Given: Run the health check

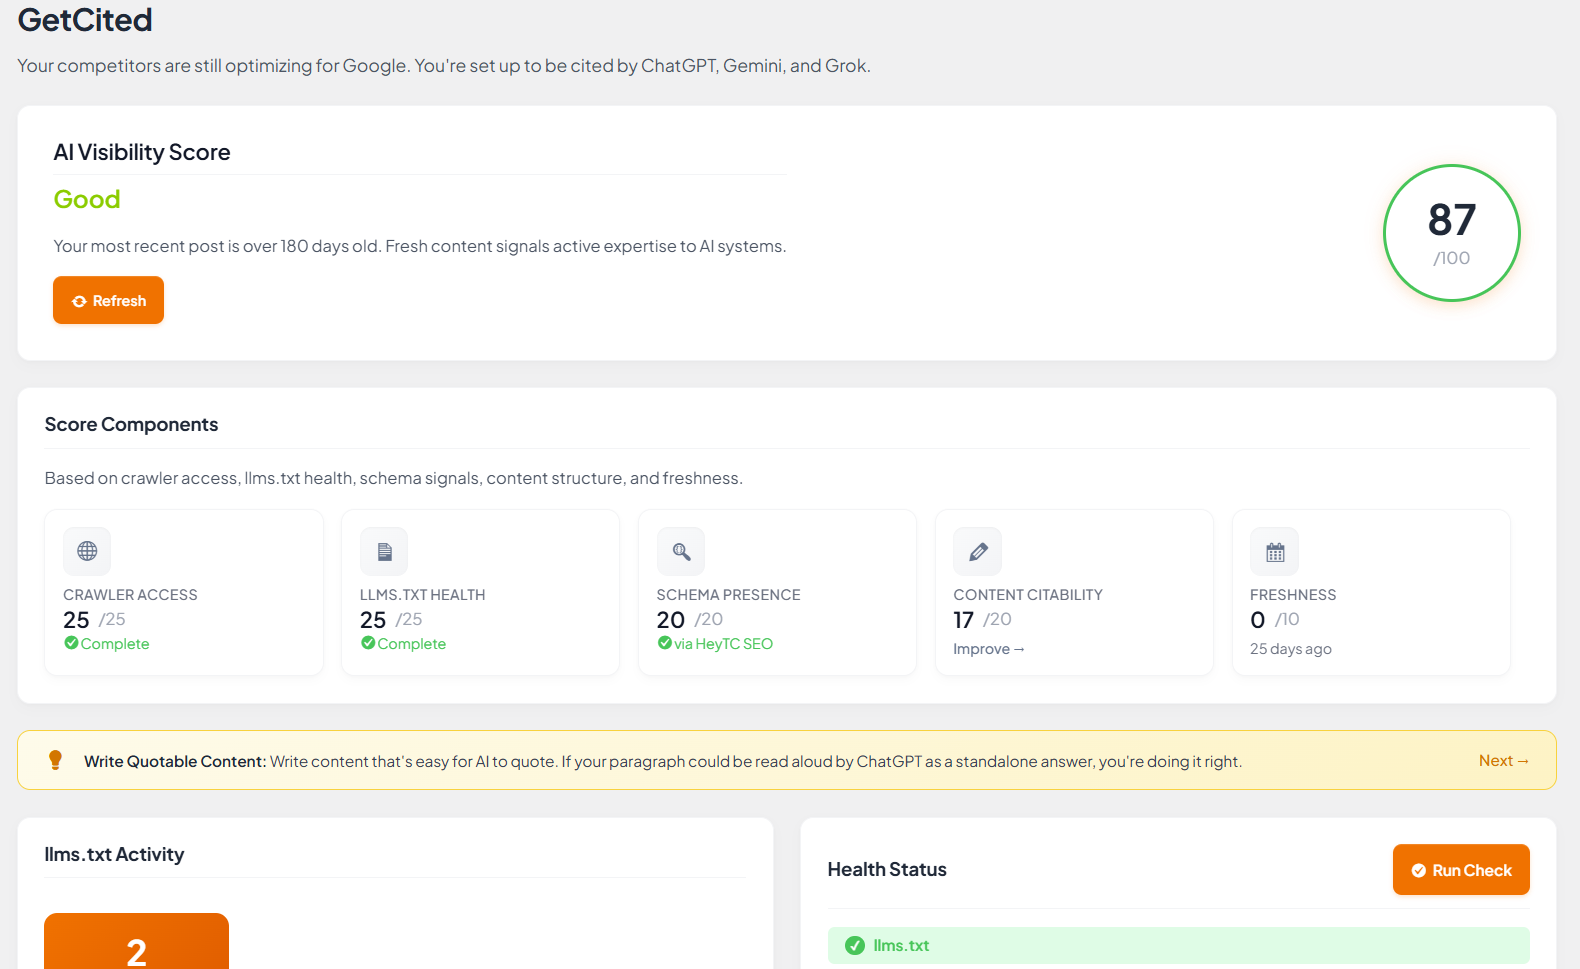Looking at the screenshot, I should coord(1460,870).
